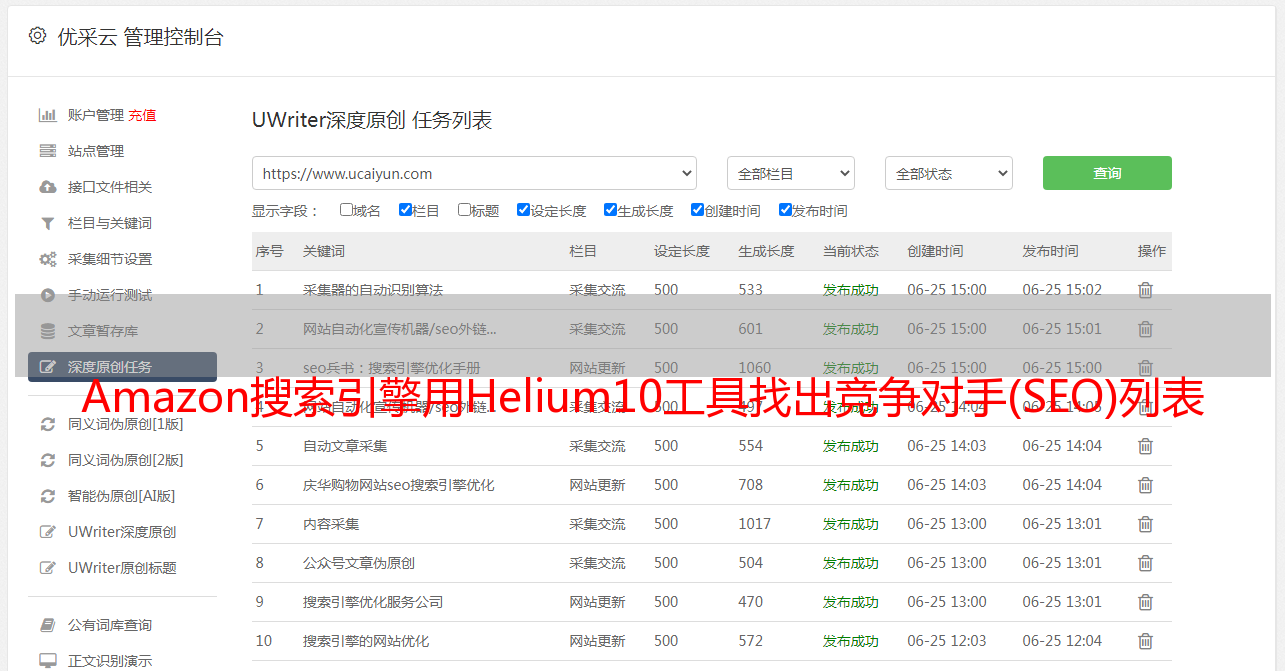
Task: Click the server icon for 站点管理
Action: pos(47,151)
